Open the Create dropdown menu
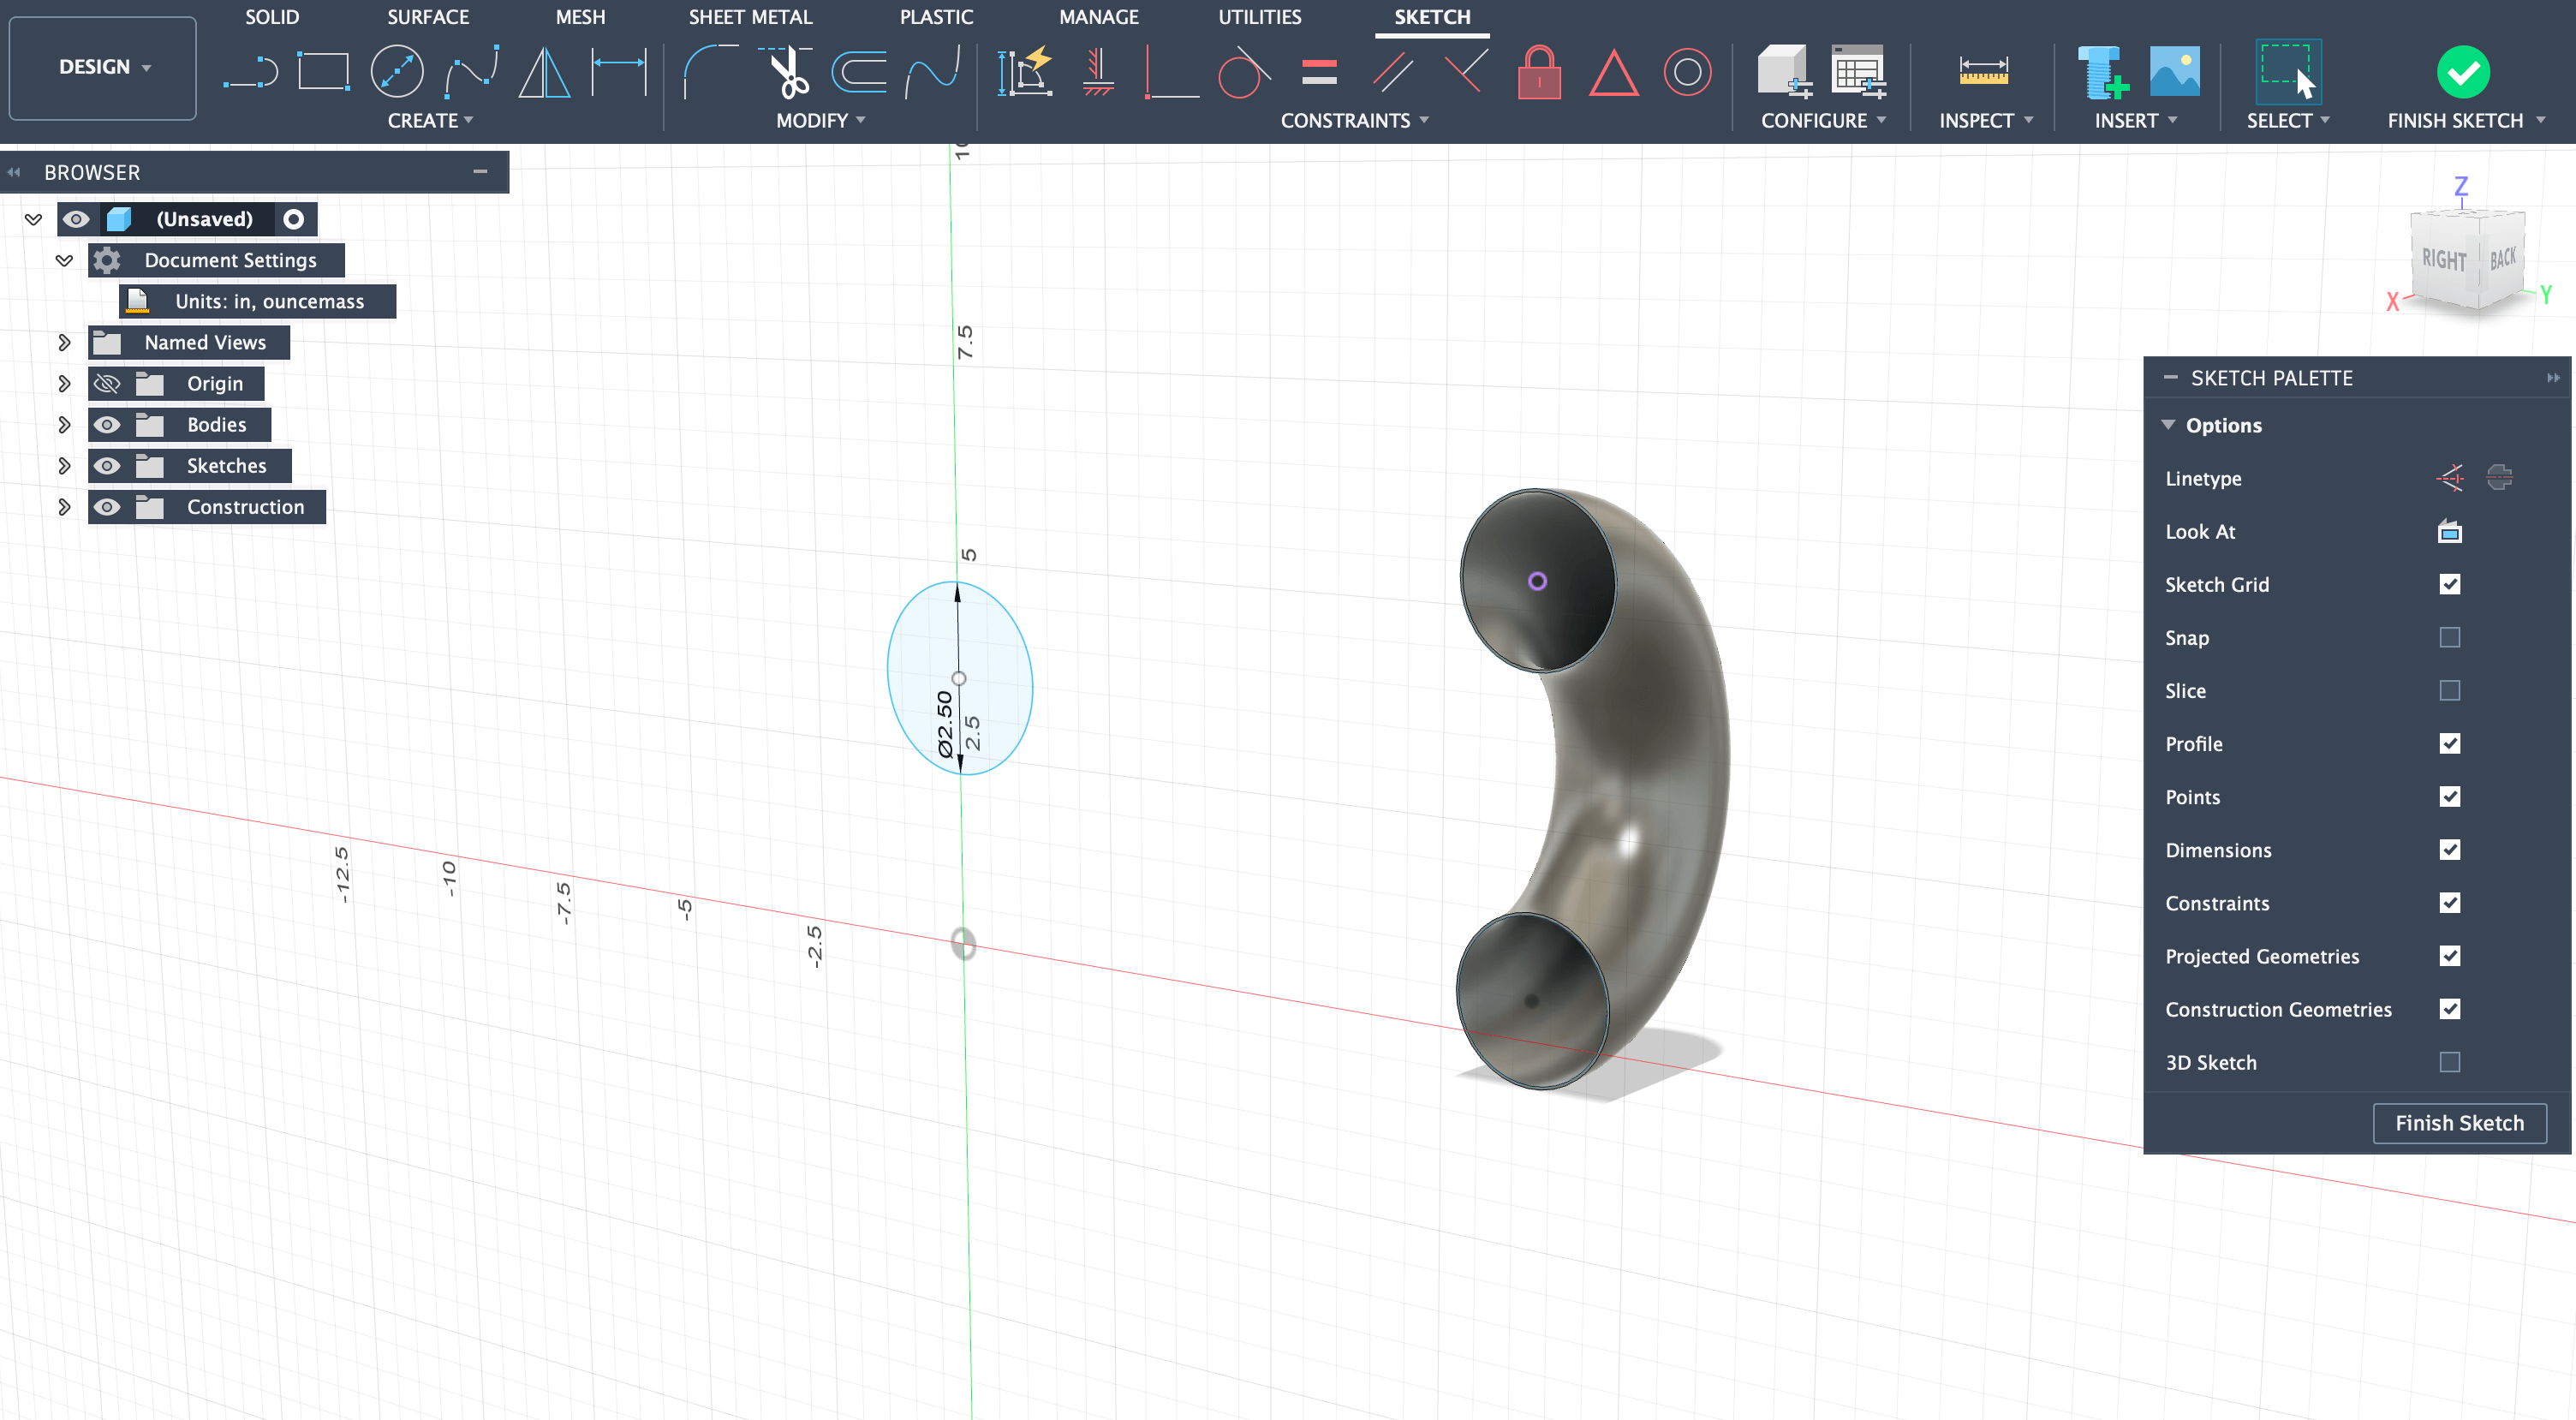The width and height of the screenshot is (2576, 1420). [x=431, y=120]
